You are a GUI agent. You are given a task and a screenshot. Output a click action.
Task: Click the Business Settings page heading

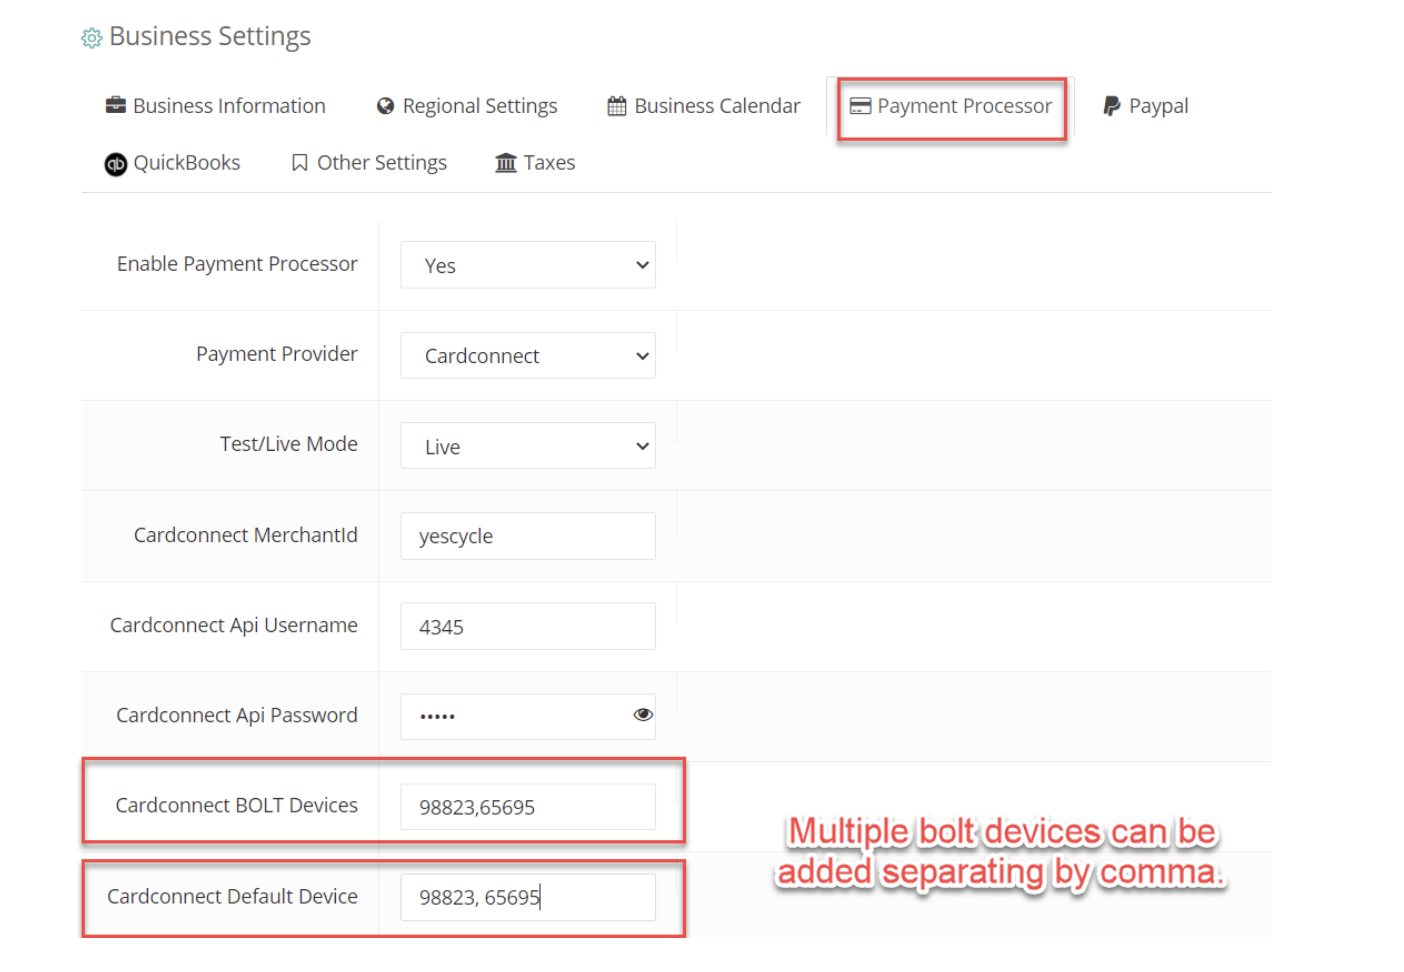(210, 37)
